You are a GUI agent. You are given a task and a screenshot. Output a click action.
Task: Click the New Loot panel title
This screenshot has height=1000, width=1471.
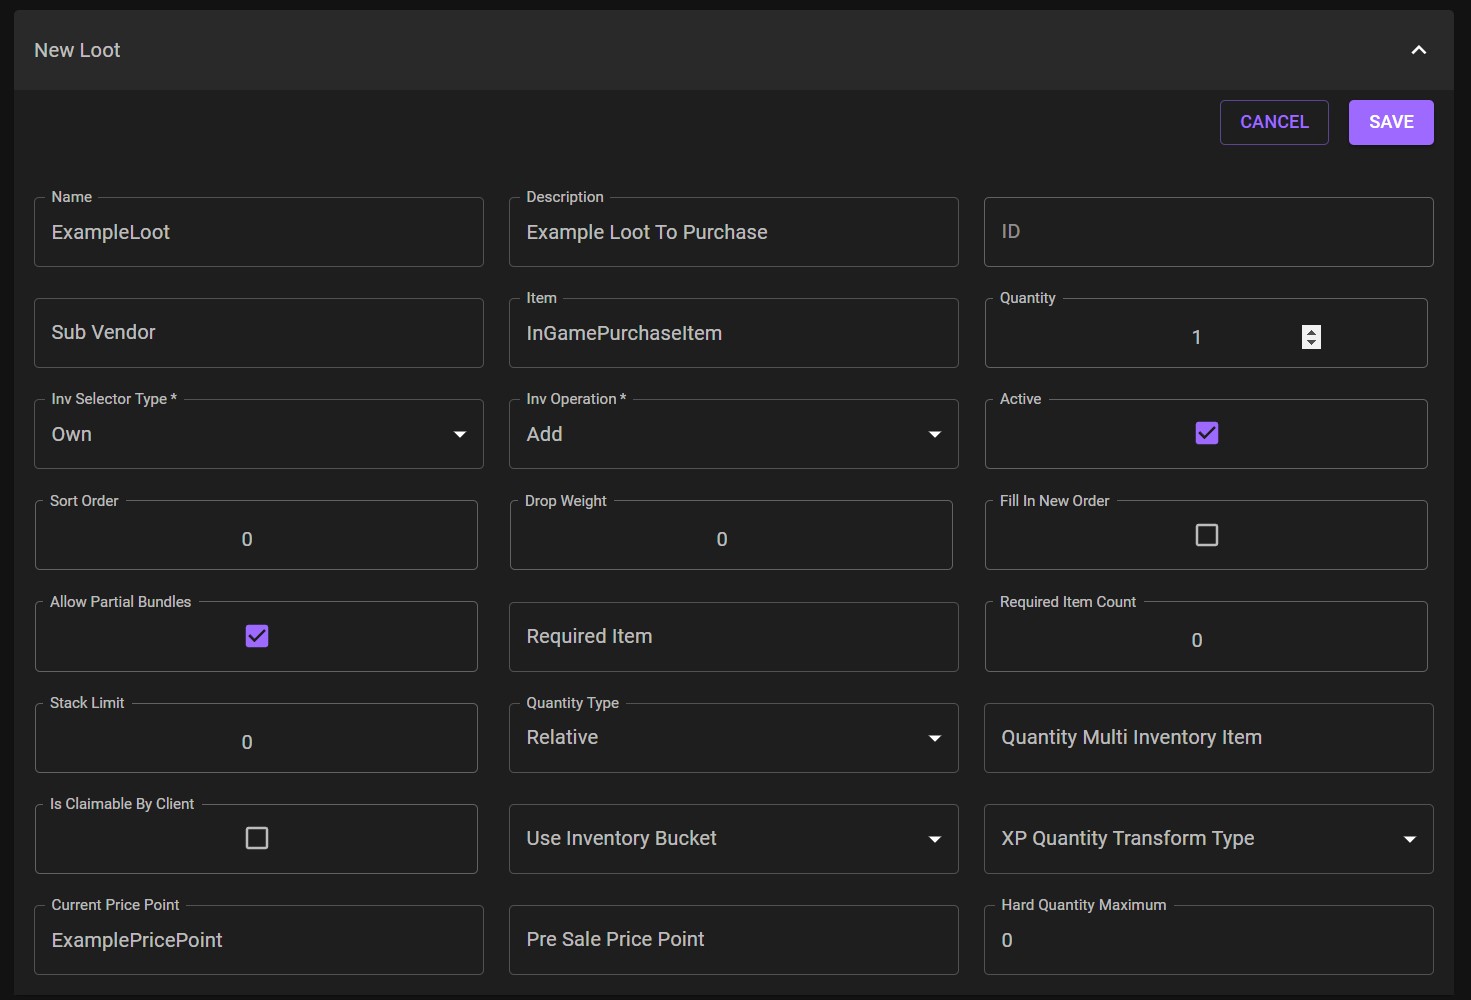tap(77, 50)
